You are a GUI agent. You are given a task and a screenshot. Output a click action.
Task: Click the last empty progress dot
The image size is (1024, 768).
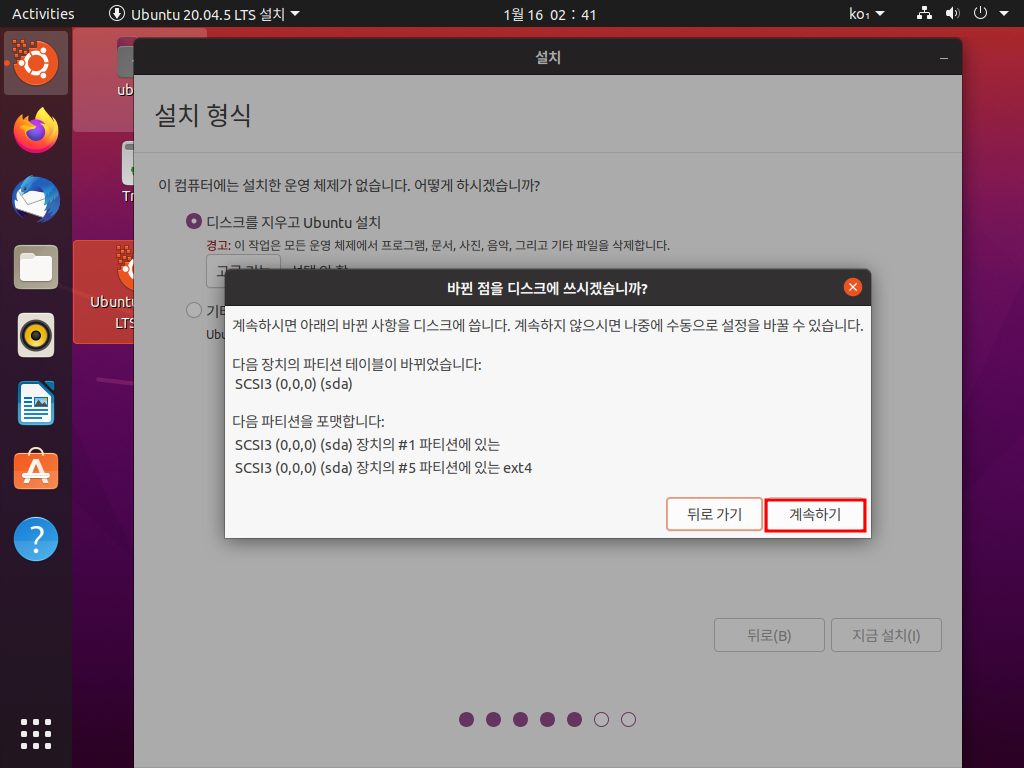coord(628,719)
